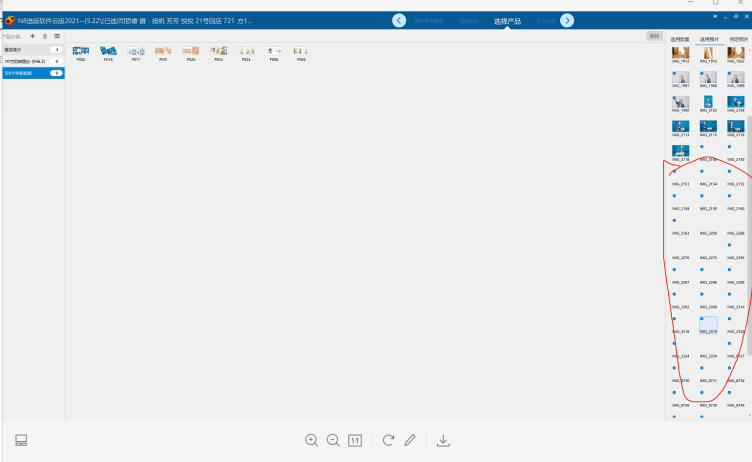752x462 pixels.
Task: Reset view to 1:1 scale
Action: pyautogui.click(x=355, y=440)
